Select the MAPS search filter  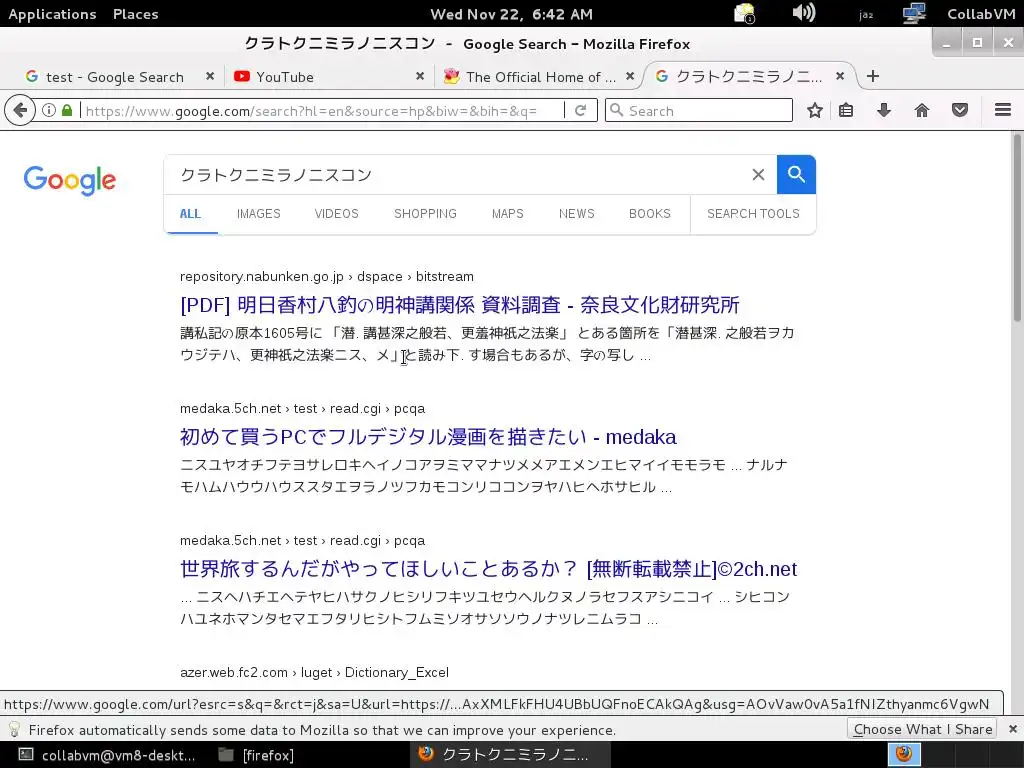point(507,214)
